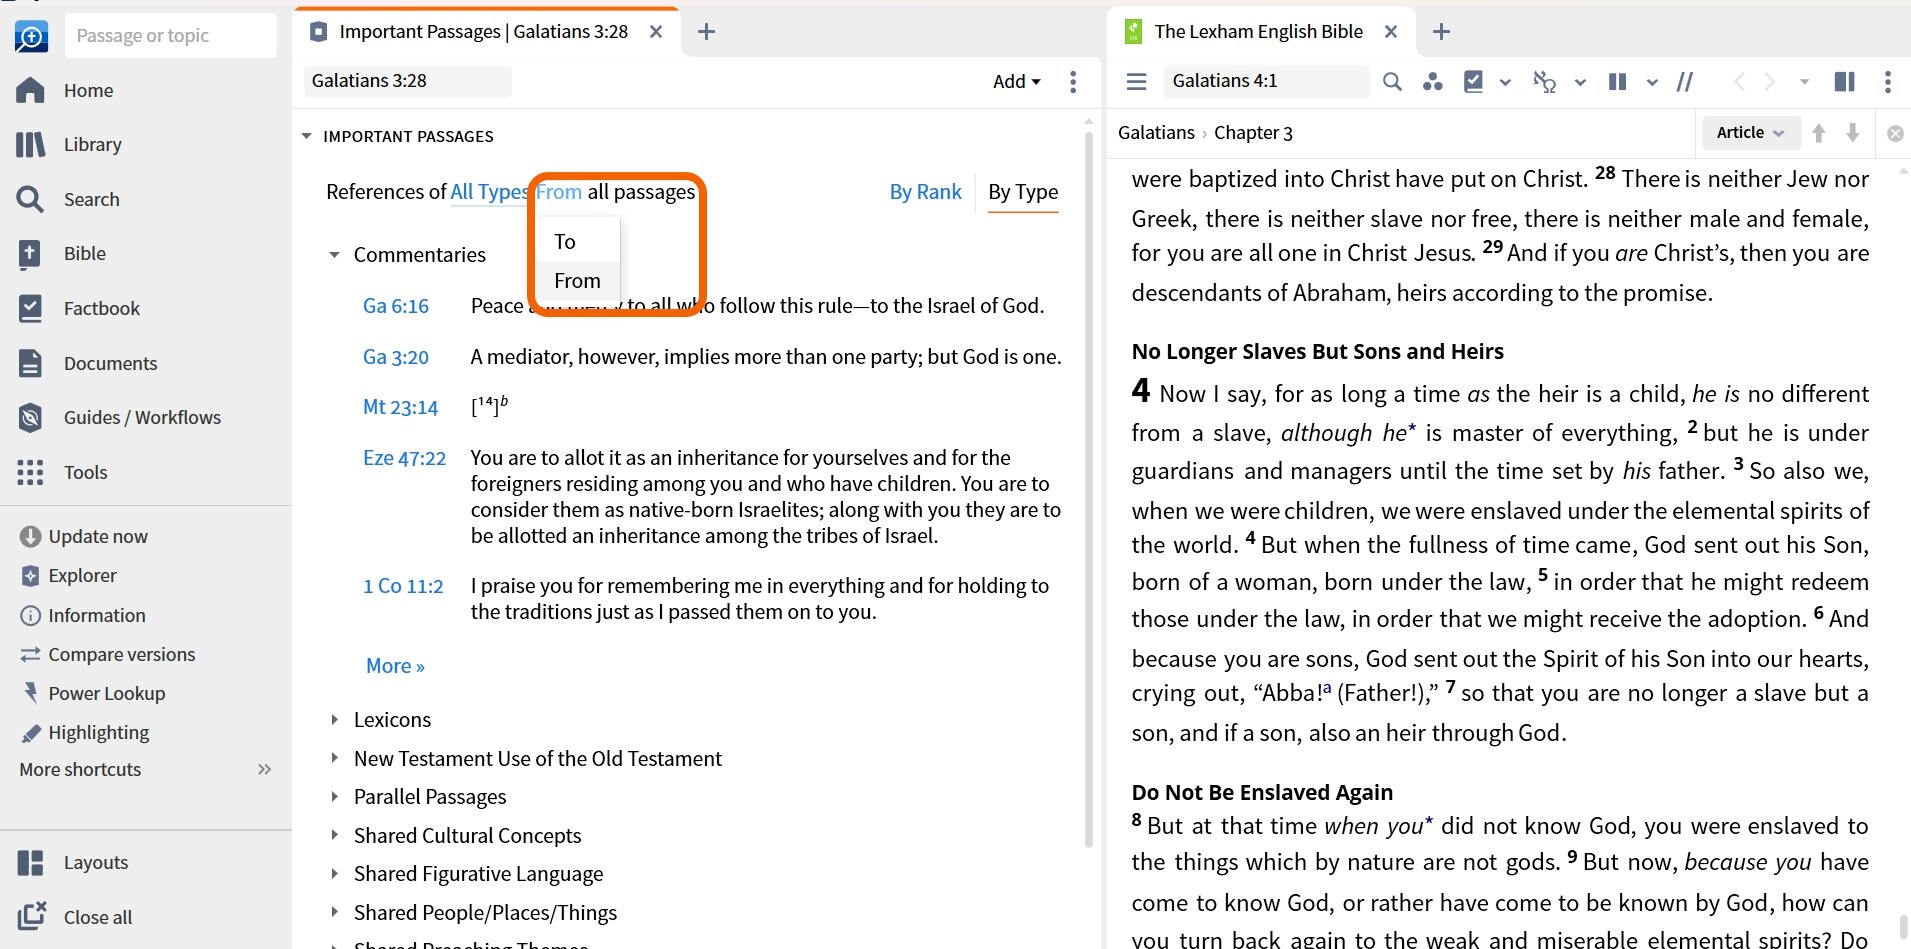The image size is (1911, 949).
Task: Expand Shared Figurative Language
Action: coord(335,873)
